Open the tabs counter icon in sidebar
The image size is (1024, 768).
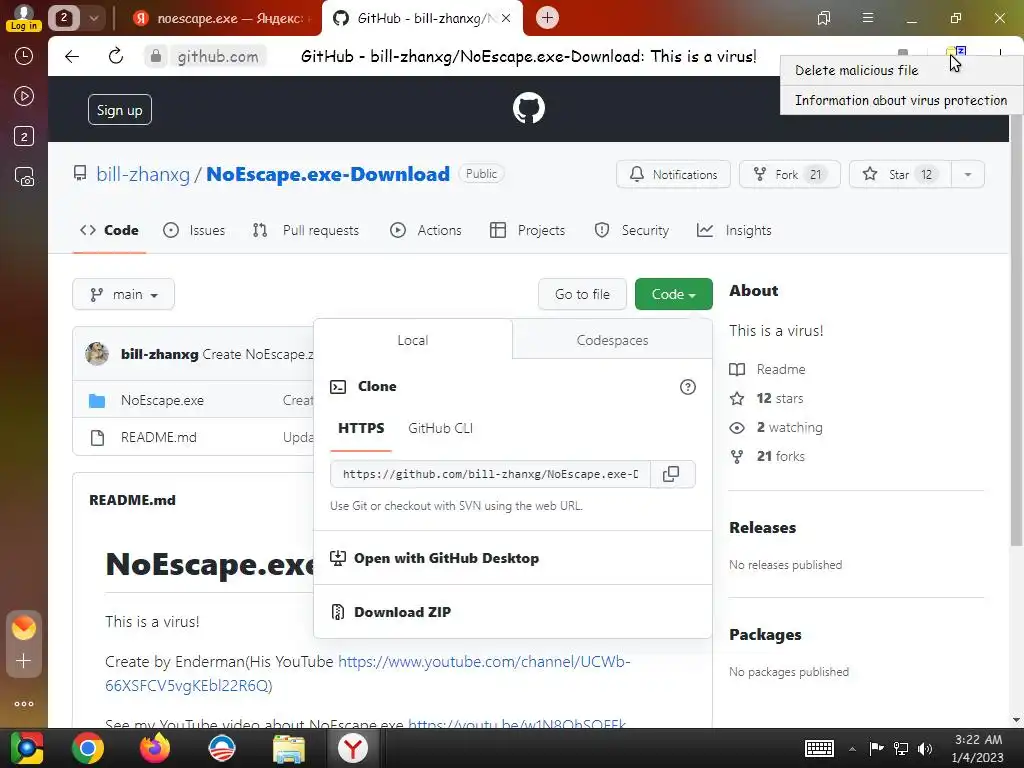click(x=24, y=136)
